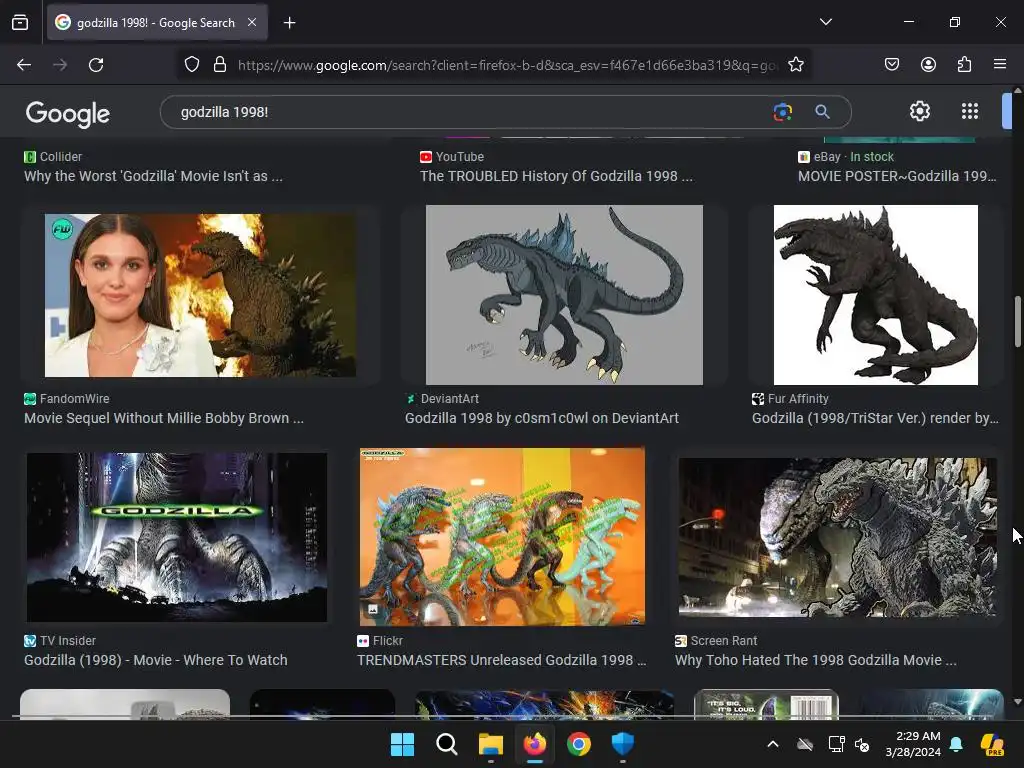Open Google quick settings gear
Image resolution: width=1024 pixels, height=768 pixels.
pyautogui.click(x=920, y=111)
